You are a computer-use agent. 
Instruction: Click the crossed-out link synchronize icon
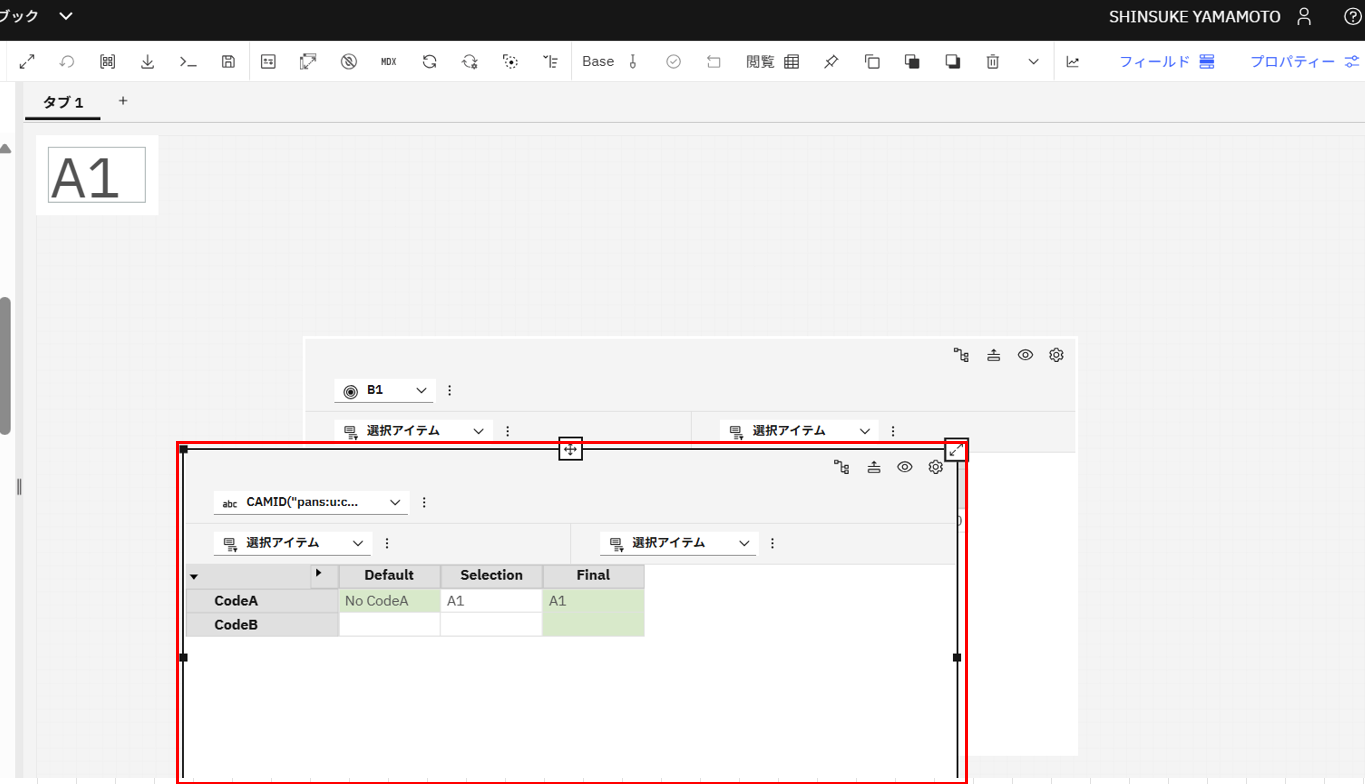point(348,62)
